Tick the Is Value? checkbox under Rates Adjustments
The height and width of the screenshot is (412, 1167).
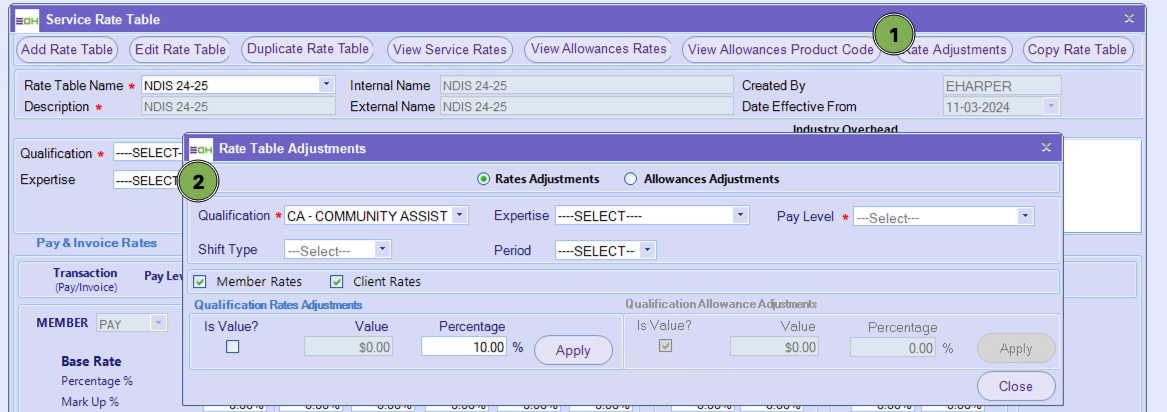coord(232,347)
